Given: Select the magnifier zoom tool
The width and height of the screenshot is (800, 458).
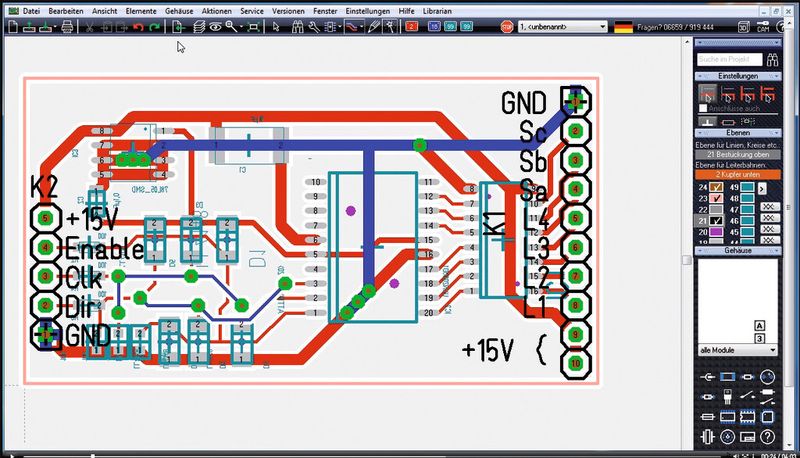Looking at the screenshot, I should coord(232,27).
